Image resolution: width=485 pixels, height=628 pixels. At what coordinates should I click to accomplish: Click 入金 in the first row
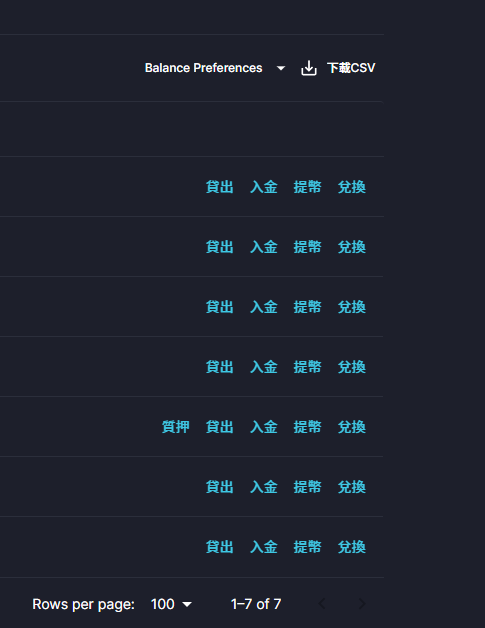[x=264, y=187]
